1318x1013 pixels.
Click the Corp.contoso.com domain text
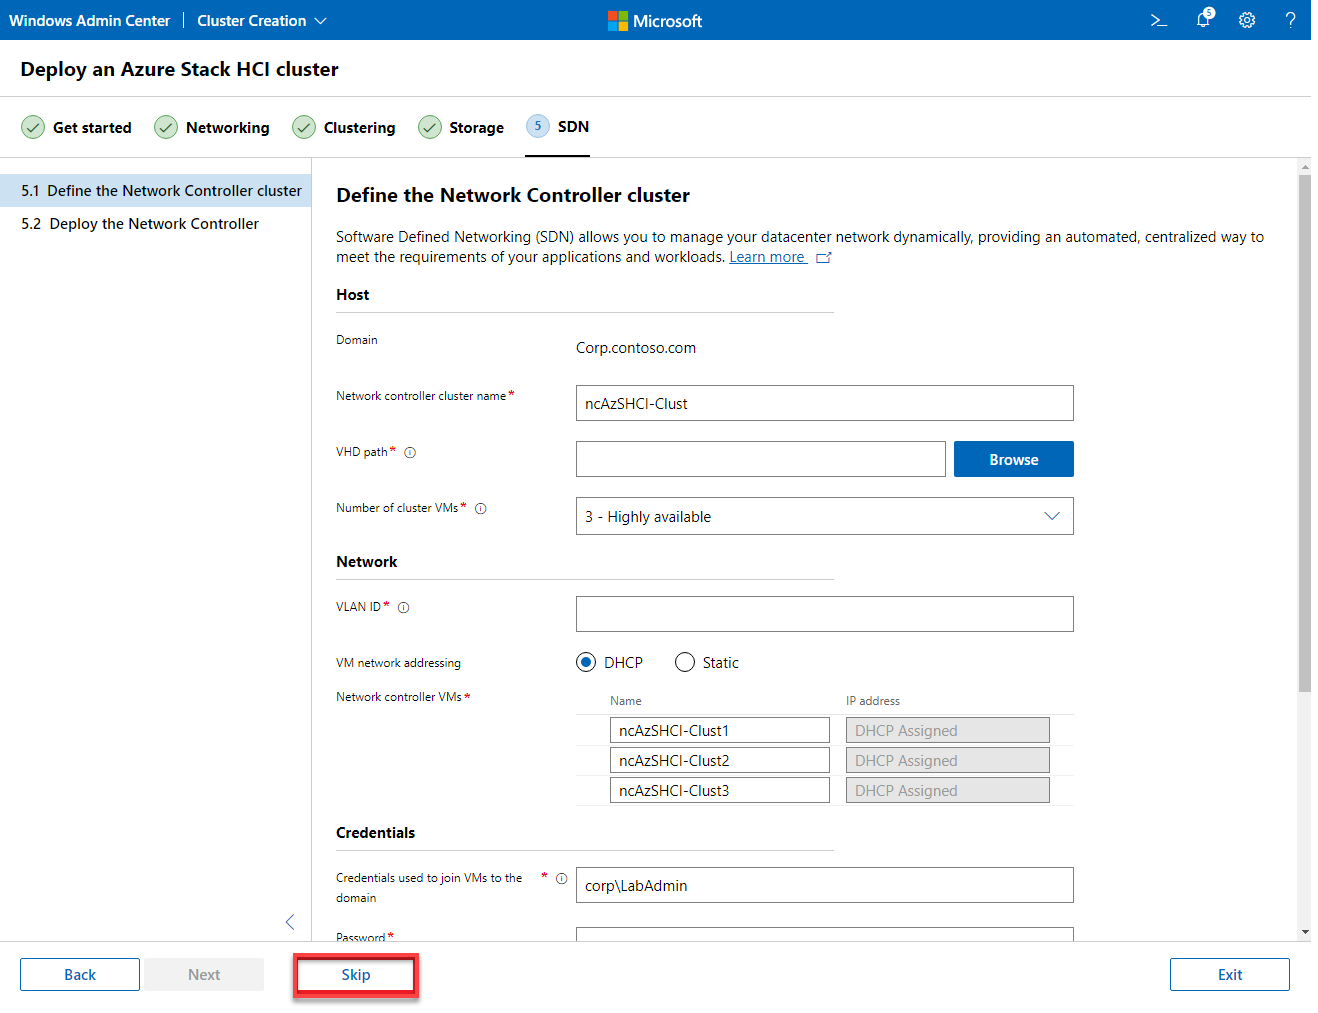coord(636,348)
